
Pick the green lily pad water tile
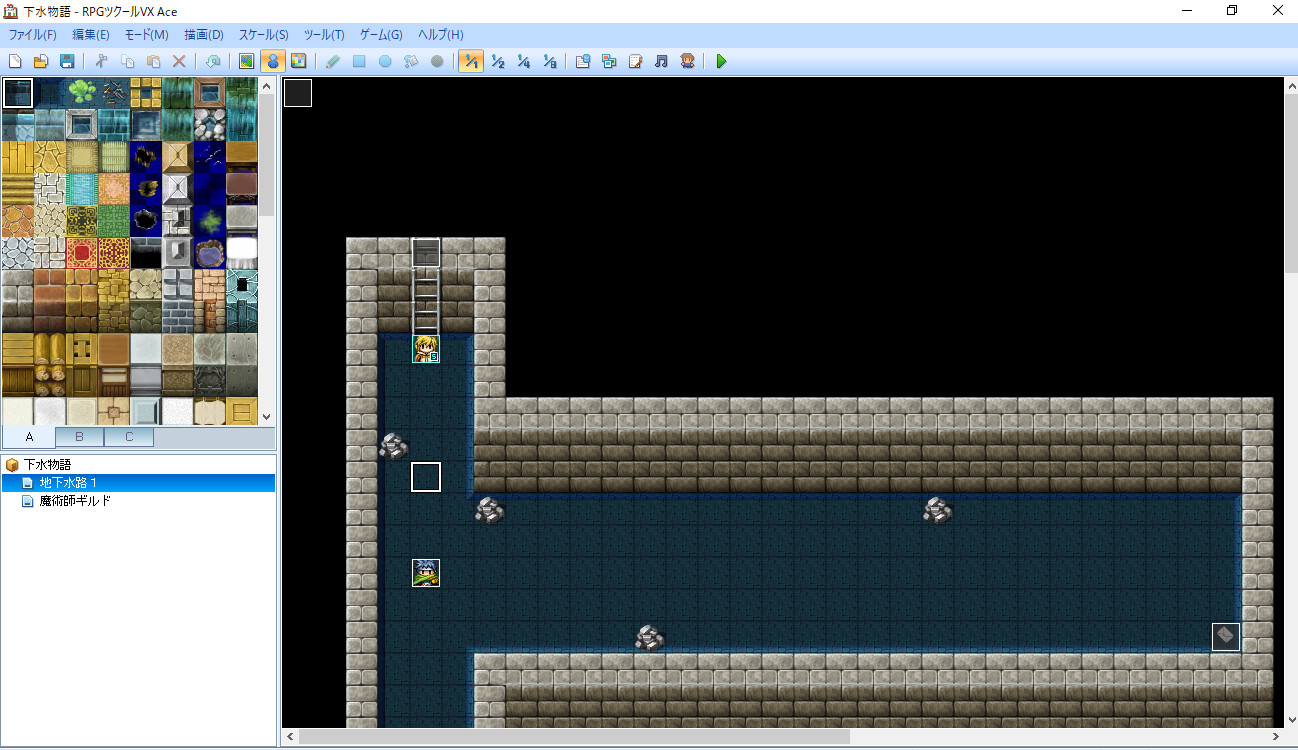coord(82,93)
